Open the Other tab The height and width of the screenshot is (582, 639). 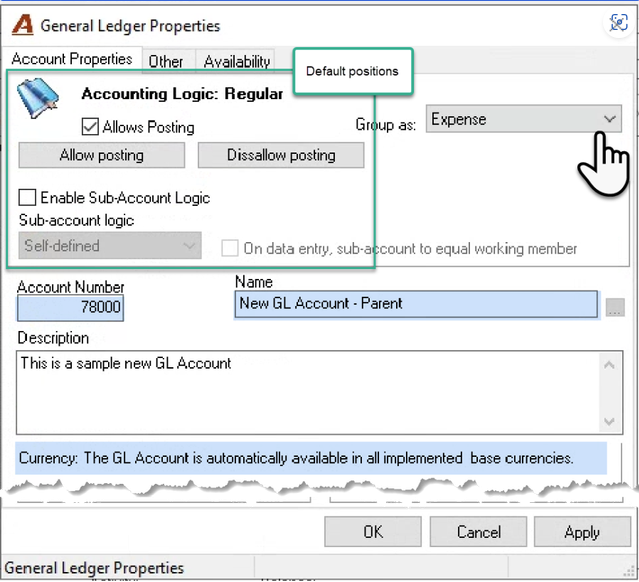coord(165,62)
